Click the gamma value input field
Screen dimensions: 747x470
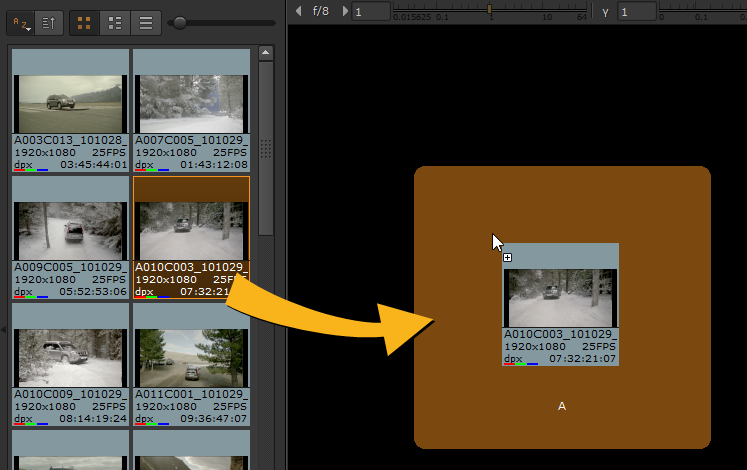tap(636, 11)
